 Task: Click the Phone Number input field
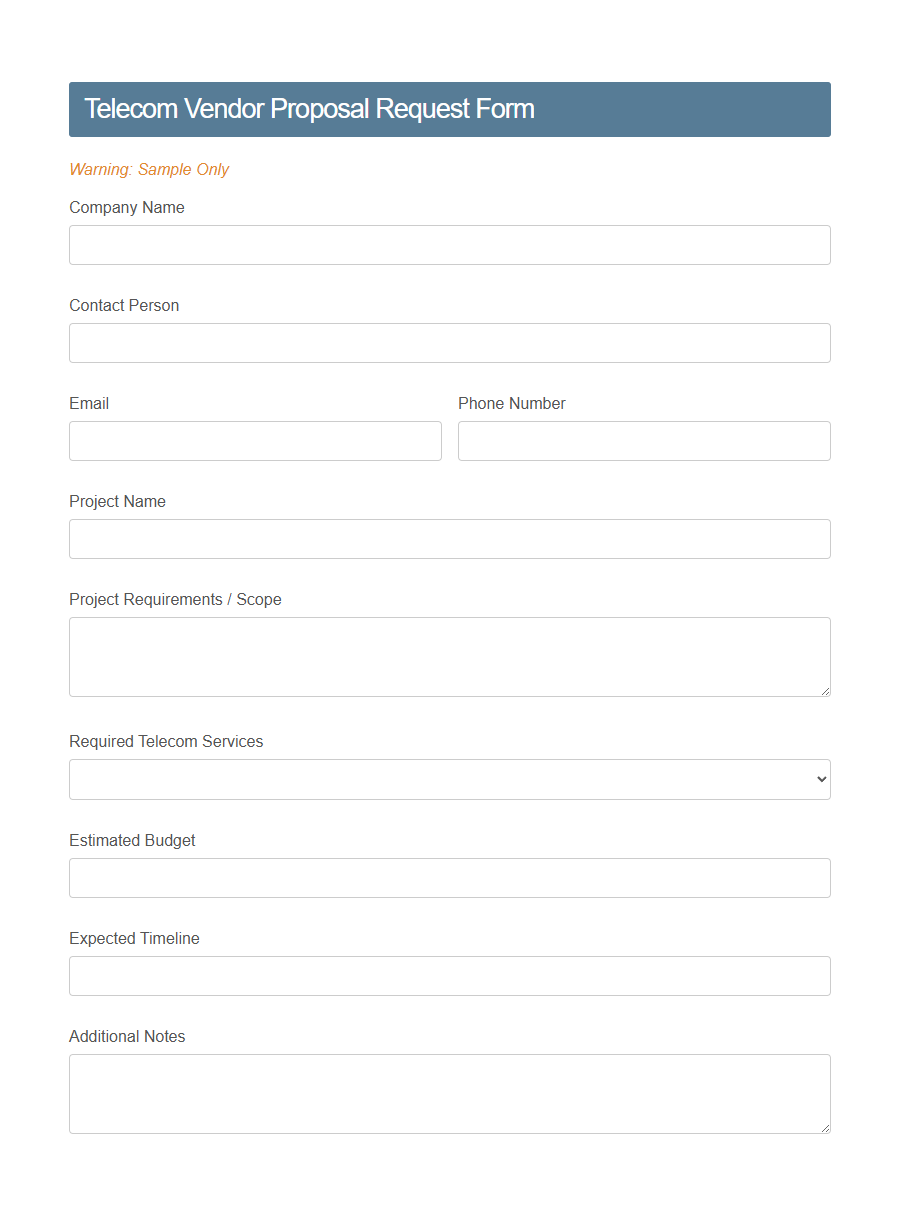[644, 441]
